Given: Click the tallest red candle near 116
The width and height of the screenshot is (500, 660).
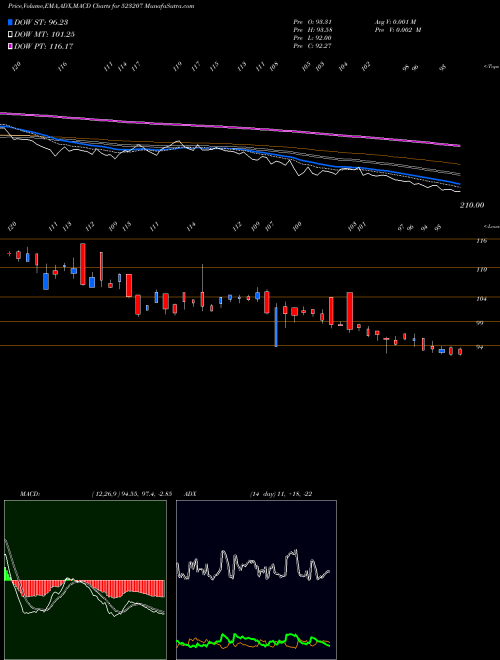Looking at the screenshot, I should pyautogui.click(x=82, y=264).
